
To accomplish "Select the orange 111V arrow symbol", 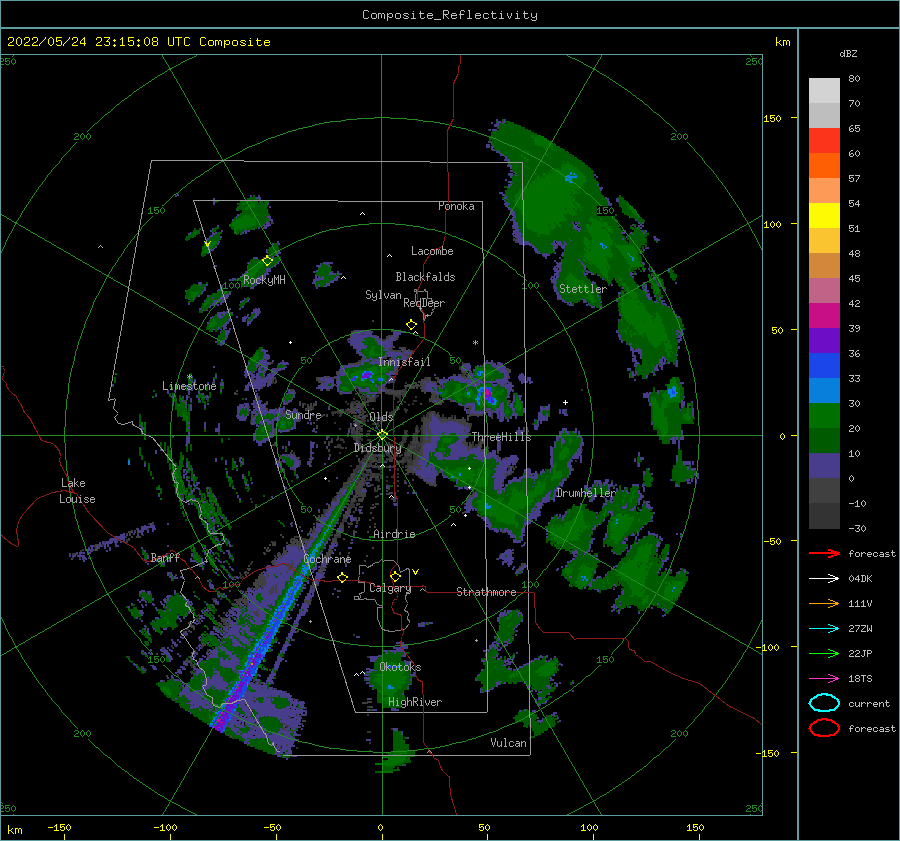I will pyautogui.click(x=824, y=603).
